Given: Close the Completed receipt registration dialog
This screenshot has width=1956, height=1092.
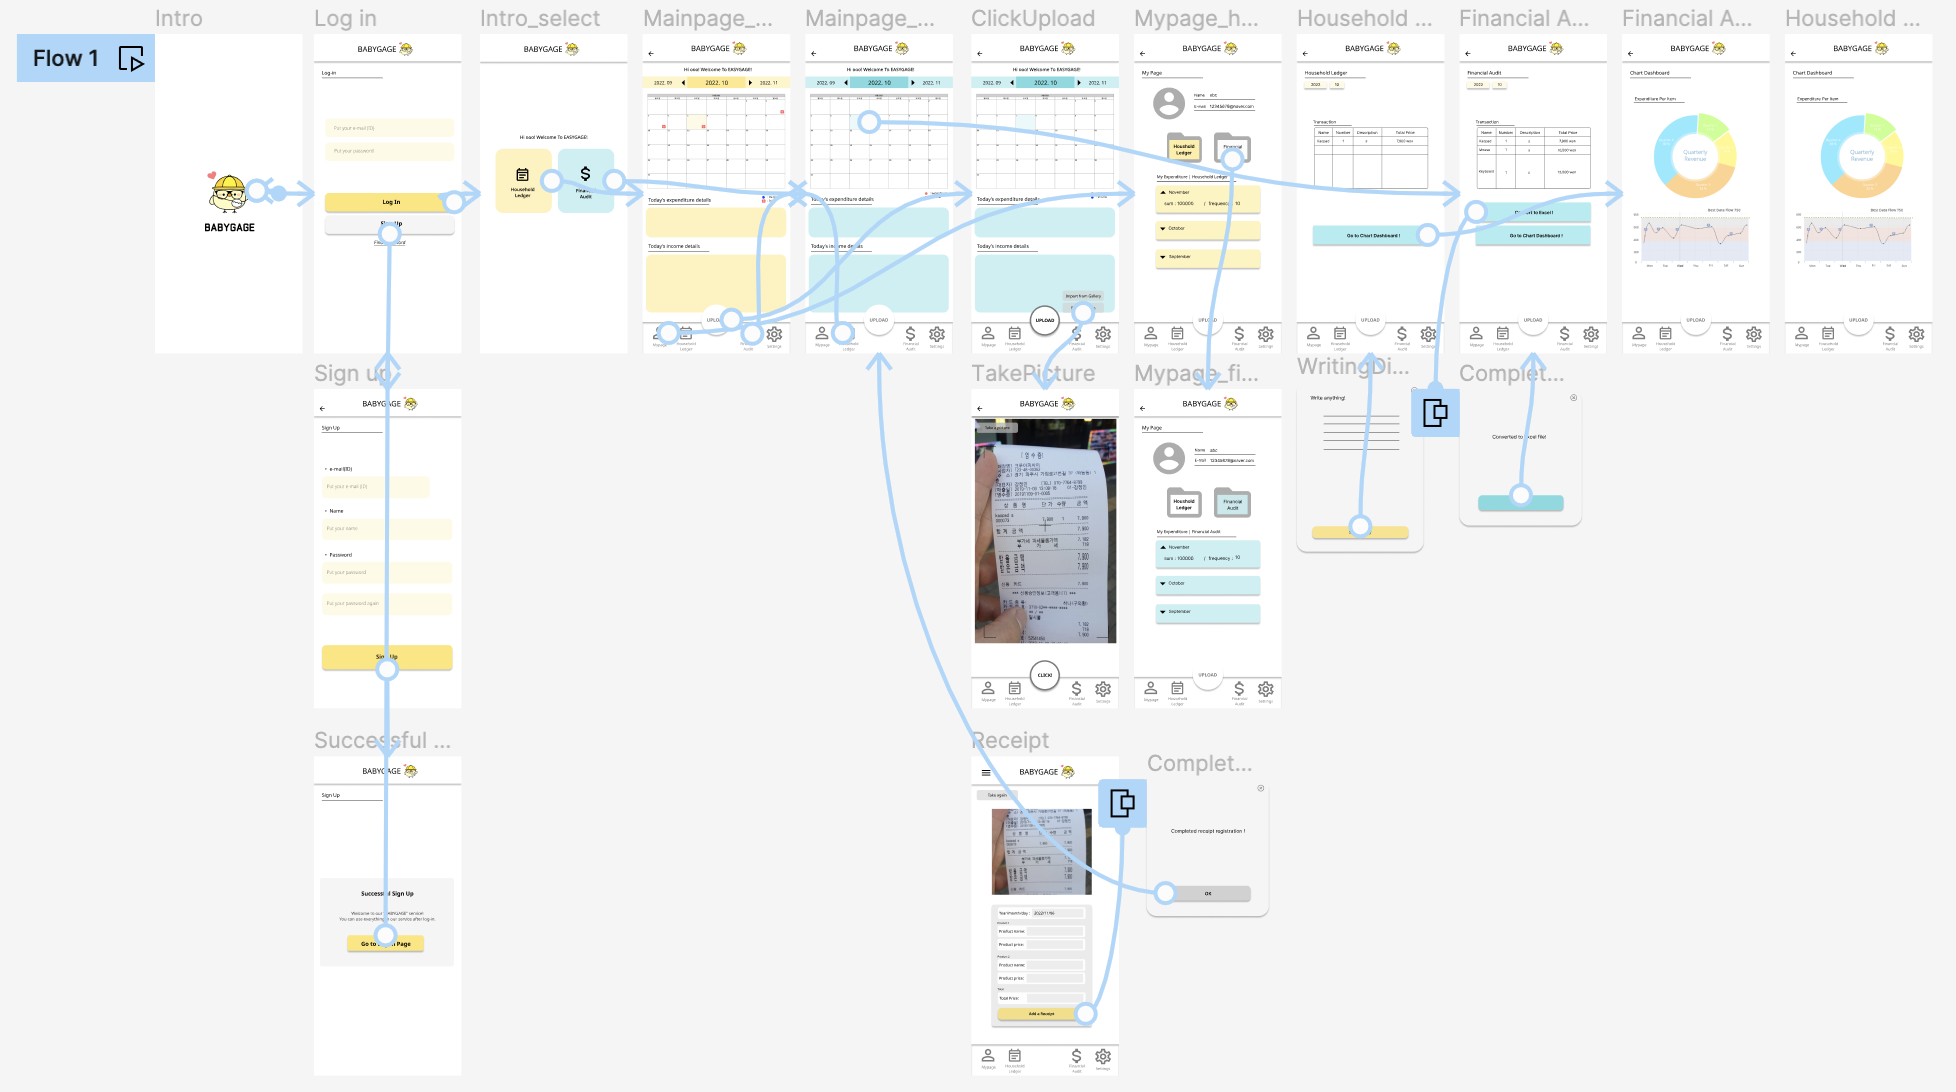Looking at the screenshot, I should pyautogui.click(x=1261, y=788).
